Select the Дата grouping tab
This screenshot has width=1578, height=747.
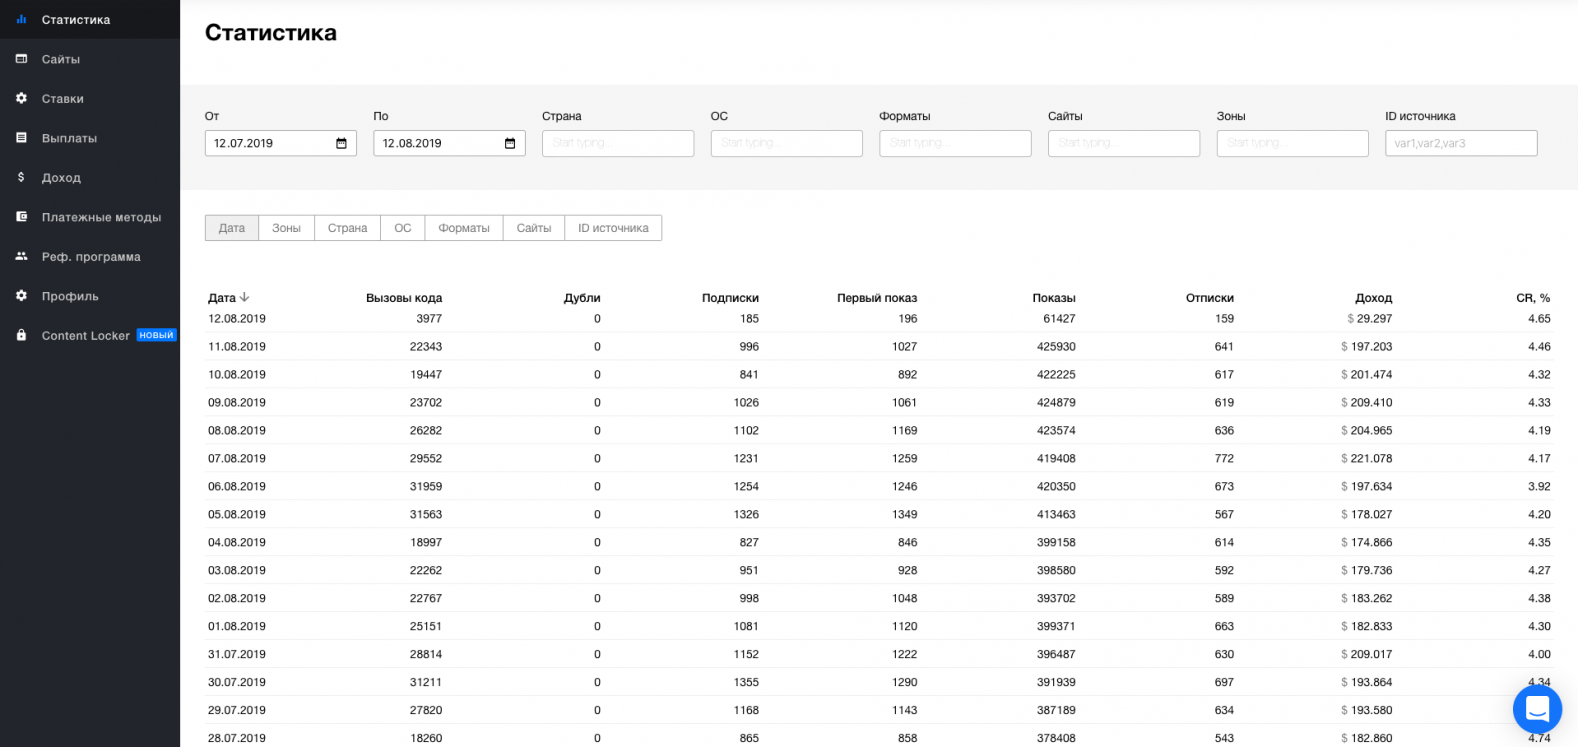[x=232, y=228]
